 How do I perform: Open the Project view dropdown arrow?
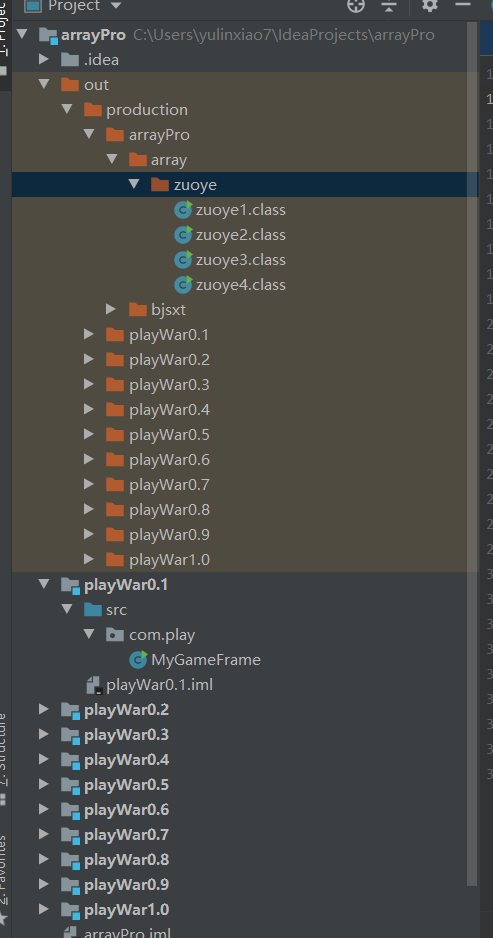click(116, 5)
